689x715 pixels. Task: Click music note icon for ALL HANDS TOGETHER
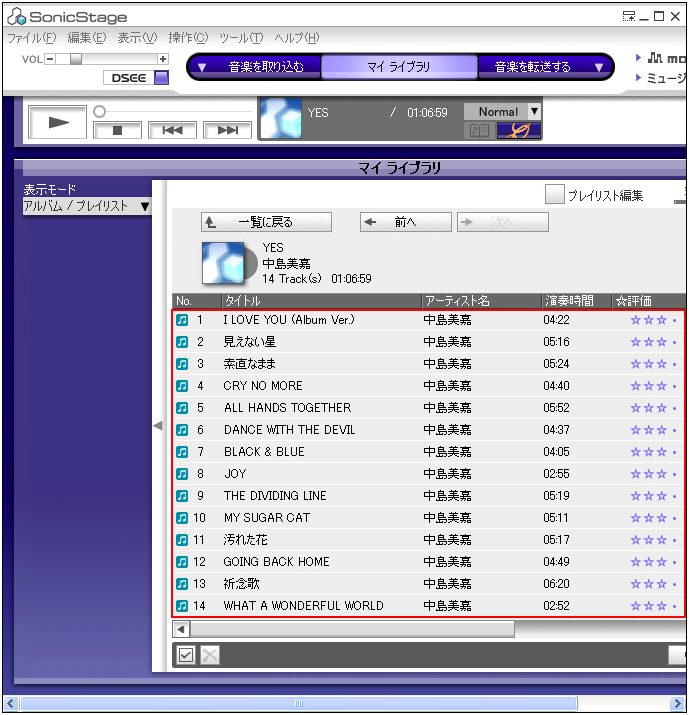tap(182, 408)
